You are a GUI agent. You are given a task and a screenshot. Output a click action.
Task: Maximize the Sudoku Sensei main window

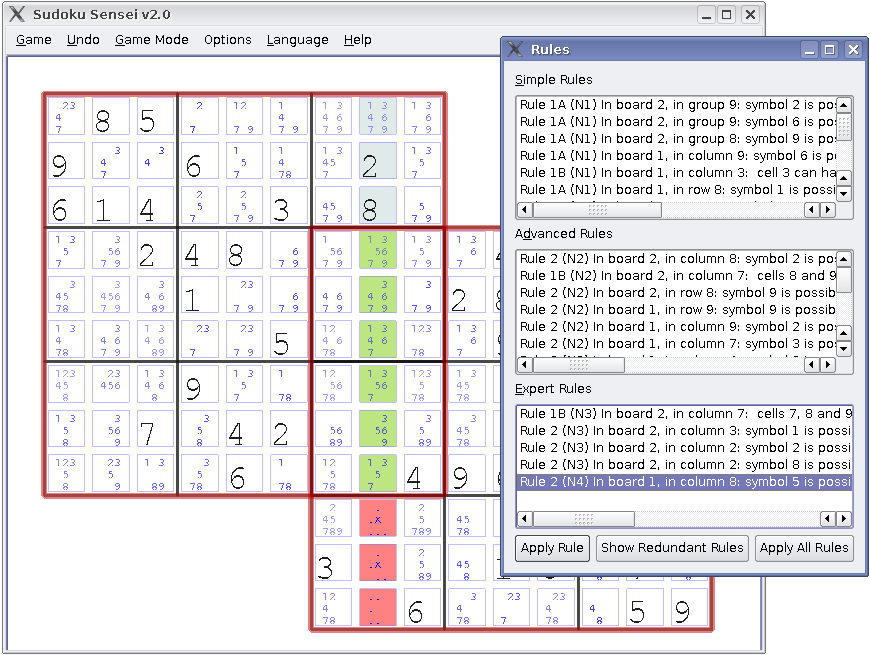click(726, 14)
